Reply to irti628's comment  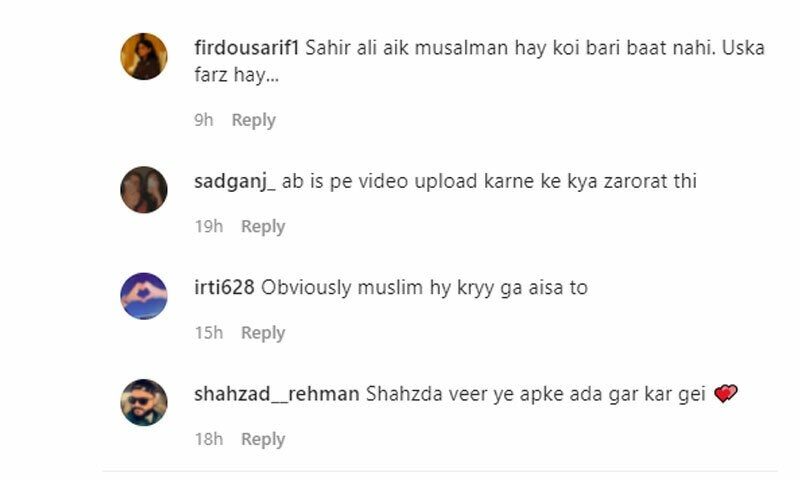click(x=263, y=333)
